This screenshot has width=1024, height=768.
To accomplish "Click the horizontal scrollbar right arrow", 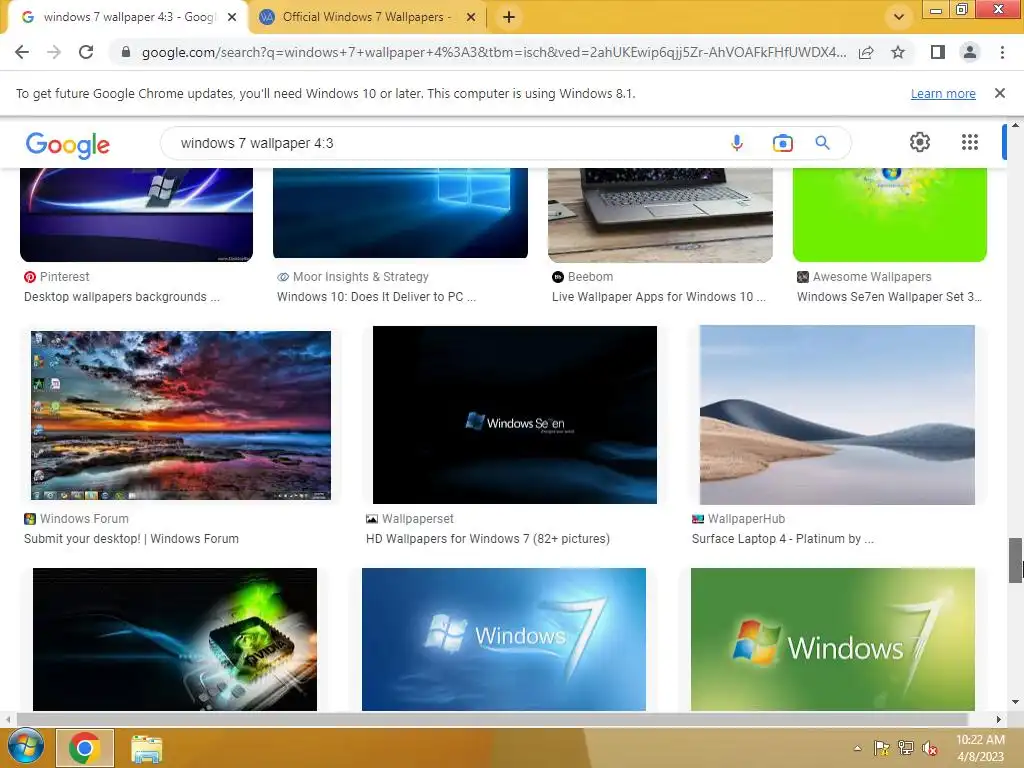I will pos(998,719).
